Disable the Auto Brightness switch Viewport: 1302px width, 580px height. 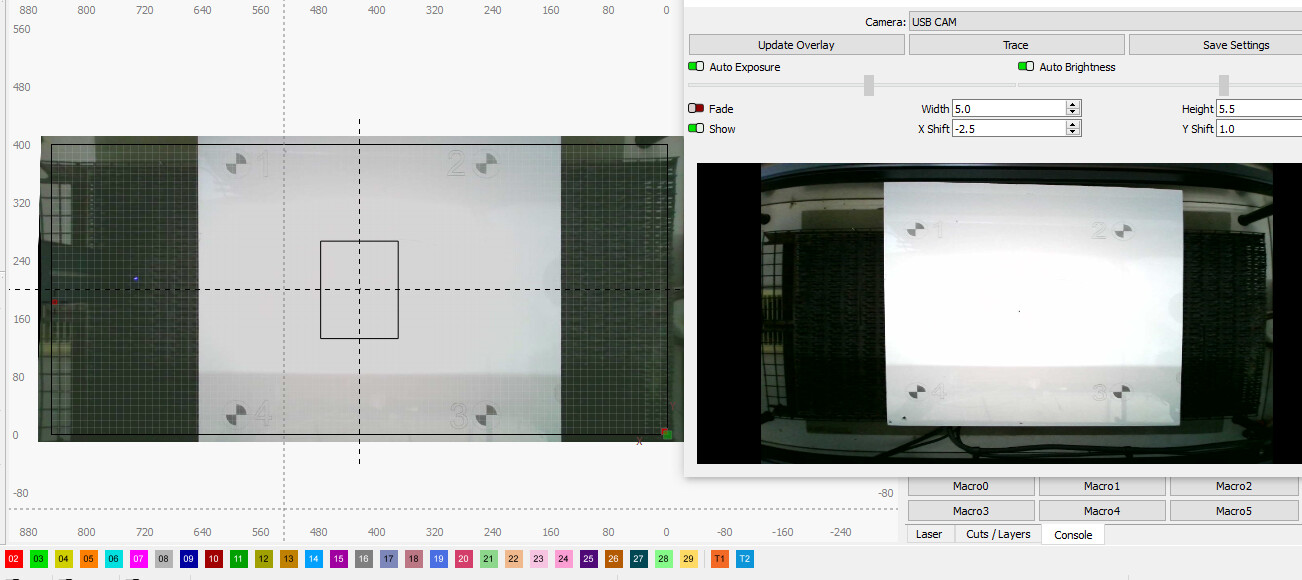[x=1026, y=67]
